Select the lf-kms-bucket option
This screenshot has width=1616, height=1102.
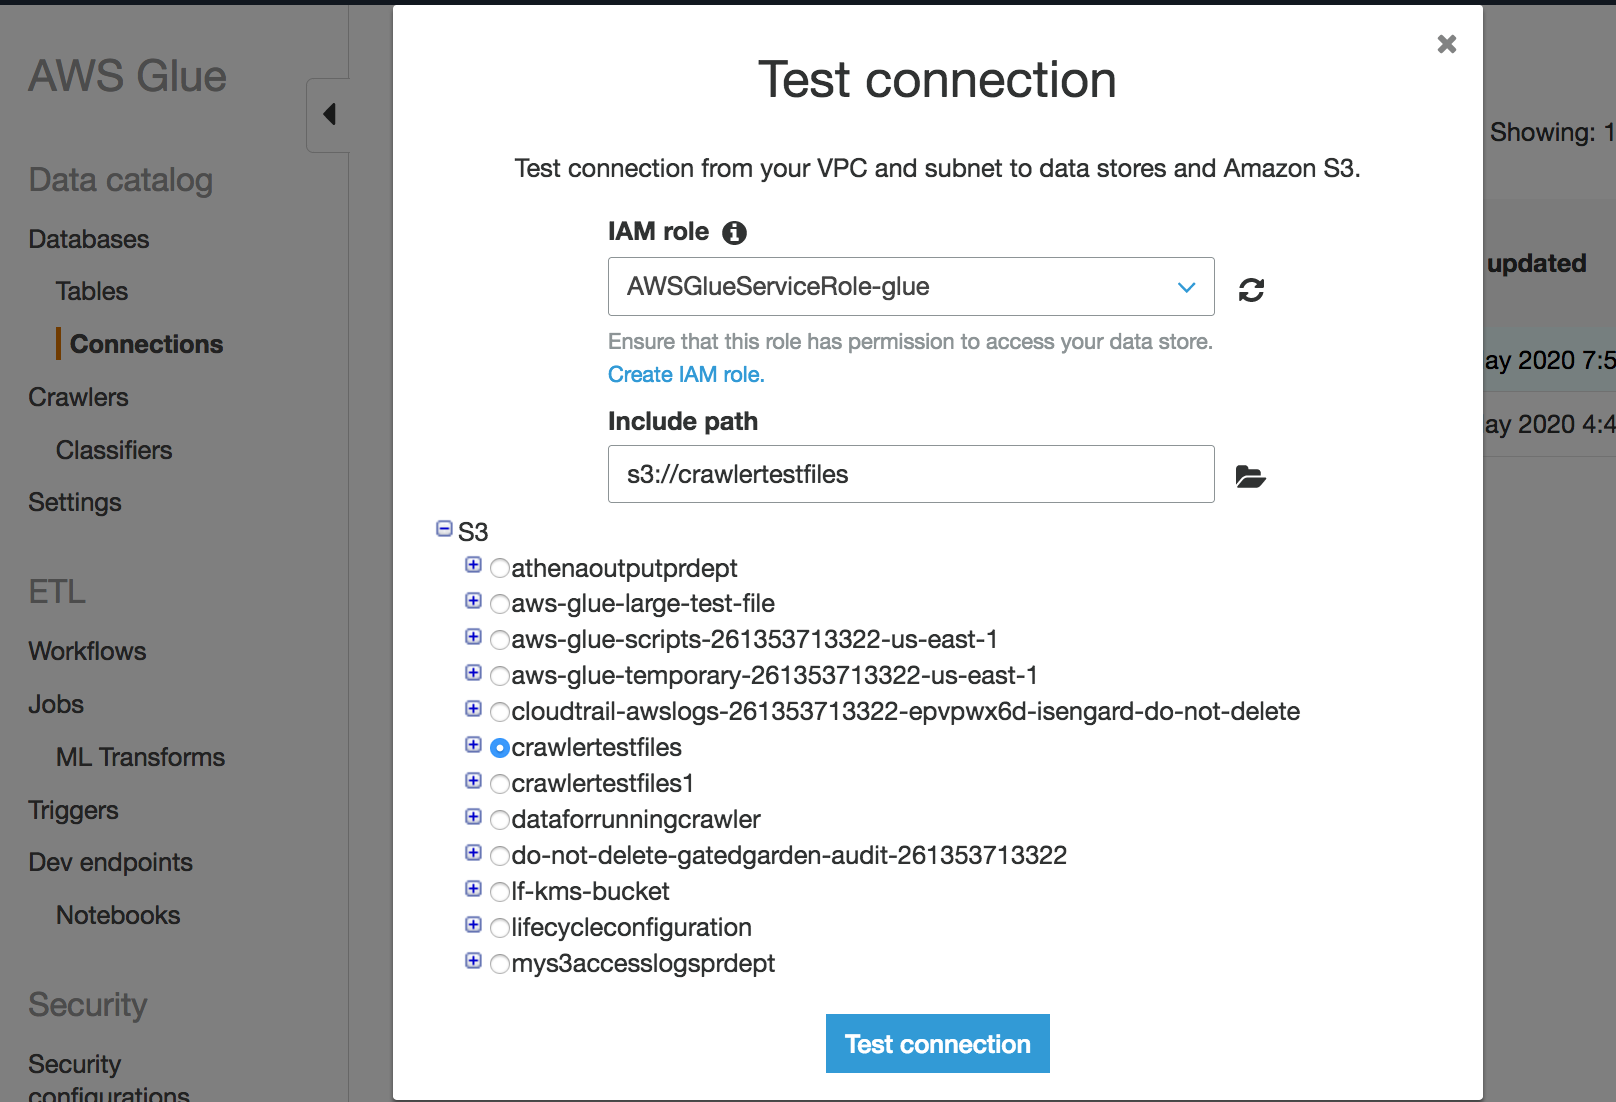tap(500, 891)
